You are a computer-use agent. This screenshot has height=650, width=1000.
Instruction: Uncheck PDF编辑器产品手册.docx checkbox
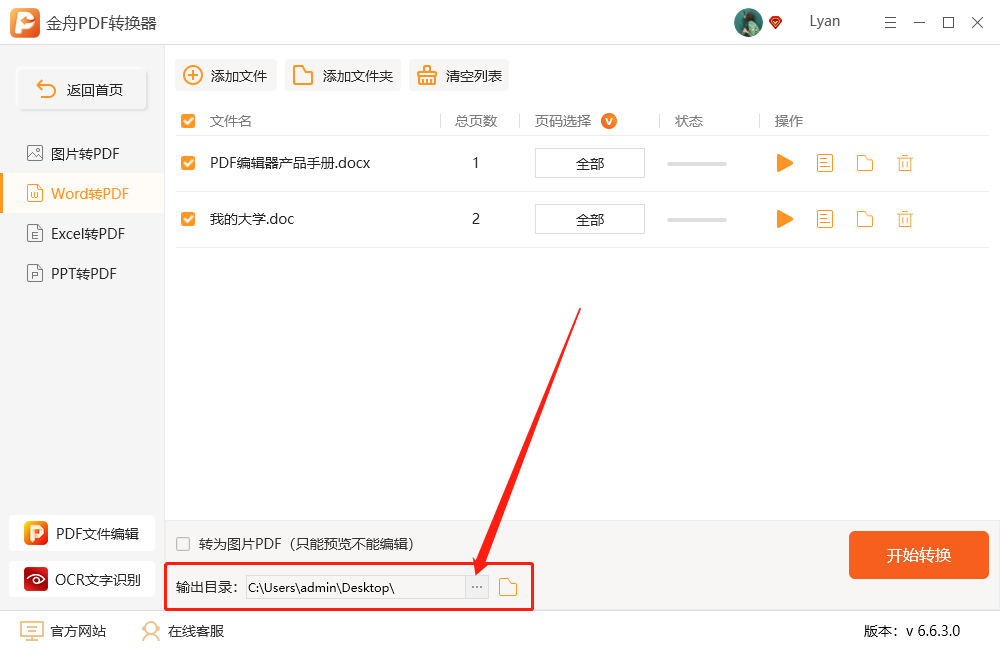pyautogui.click(x=188, y=163)
